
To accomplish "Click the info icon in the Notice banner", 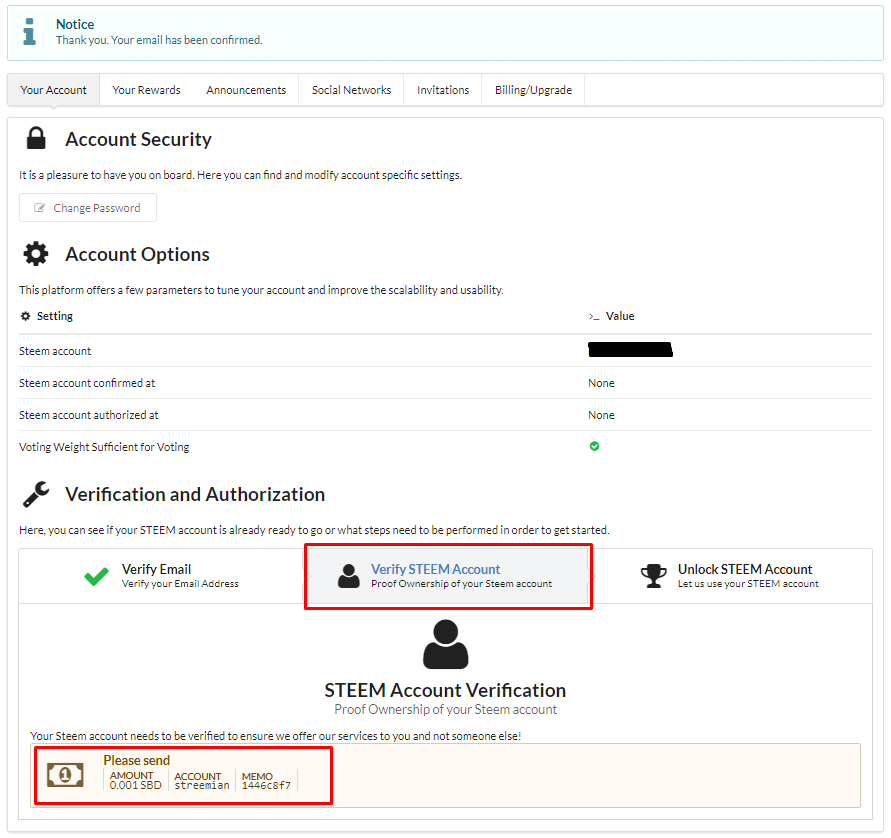I will (x=30, y=31).
